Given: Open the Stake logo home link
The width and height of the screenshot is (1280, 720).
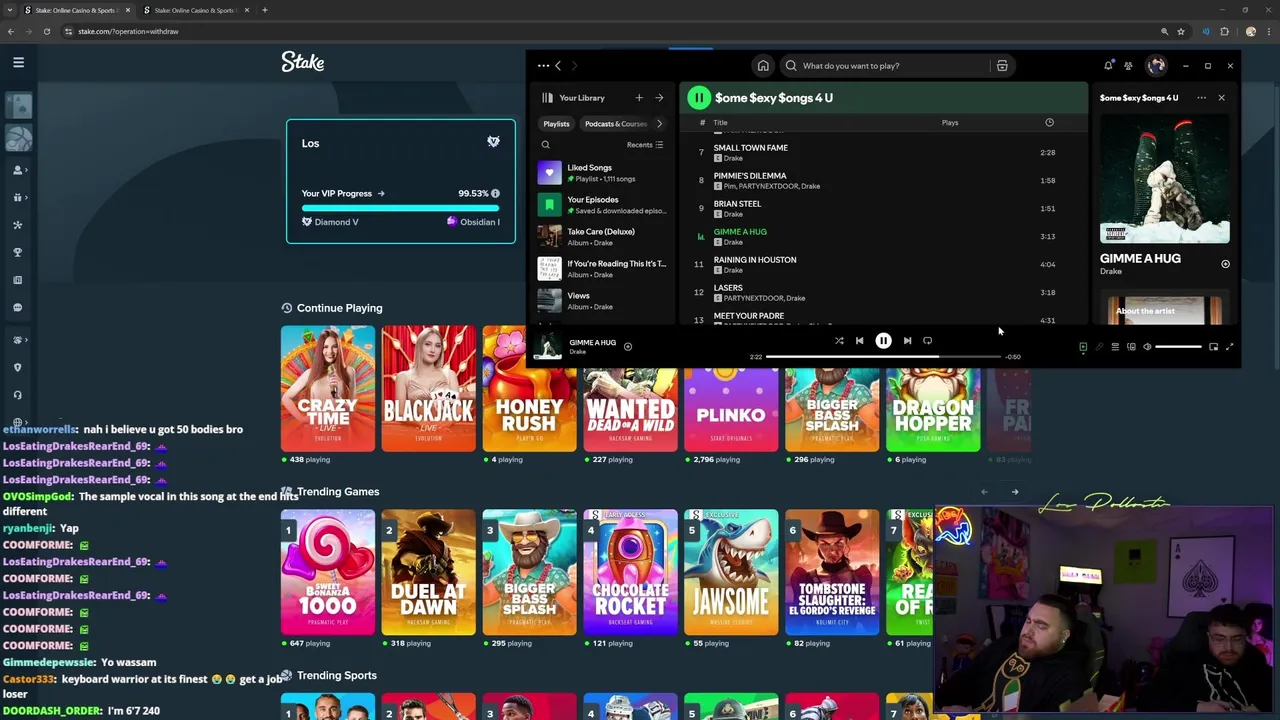Looking at the screenshot, I should [x=303, y=62].
